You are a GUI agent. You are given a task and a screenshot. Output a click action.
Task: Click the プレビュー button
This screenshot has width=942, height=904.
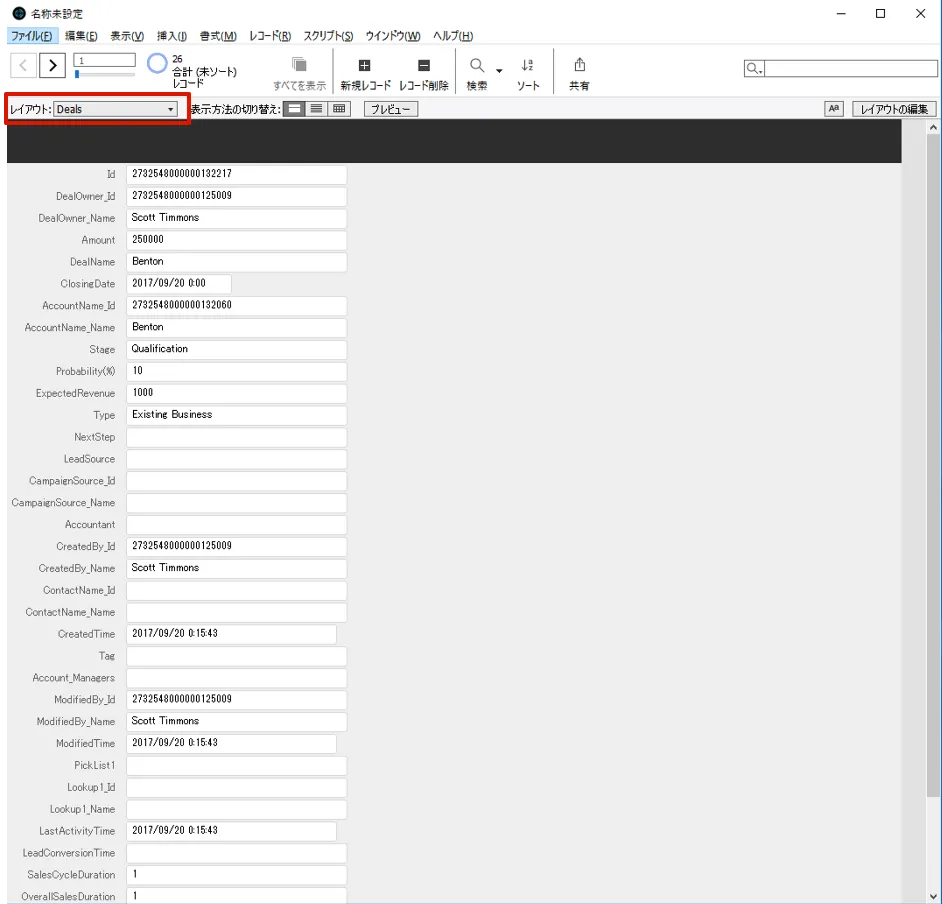(x=388, y=108)
